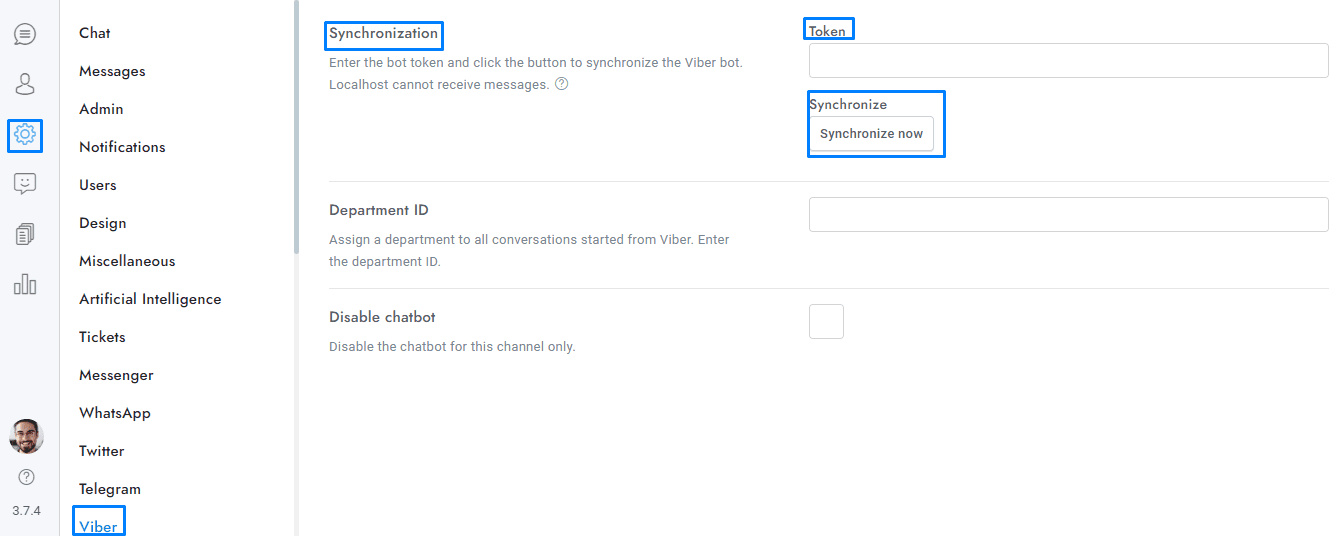Open the WhatsApp settings tab
Viewport: 1341px width, 536px height.
[115, 413]
